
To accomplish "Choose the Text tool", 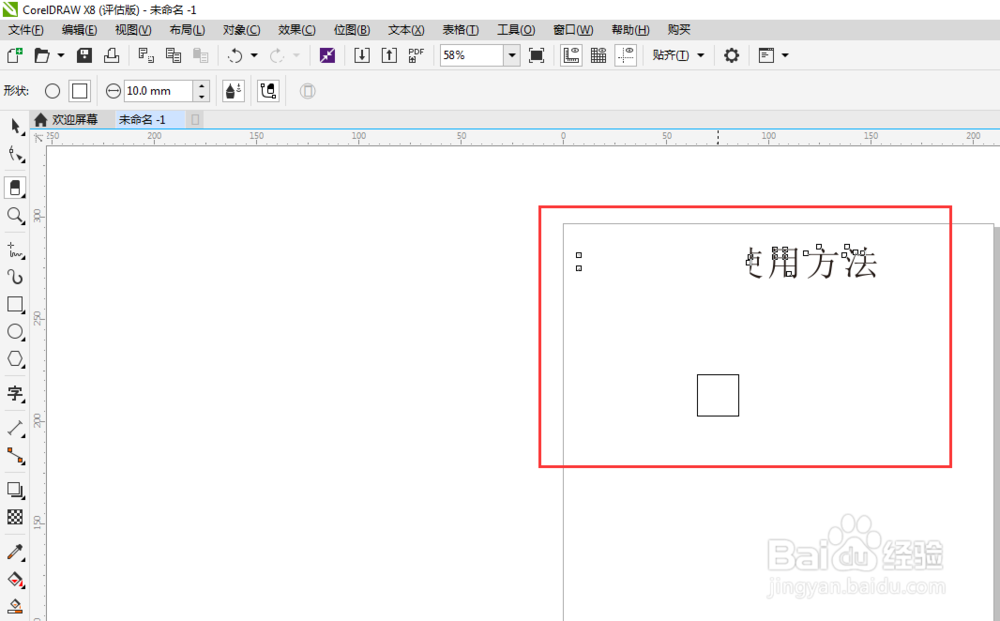I will click(x=15, y=394).
